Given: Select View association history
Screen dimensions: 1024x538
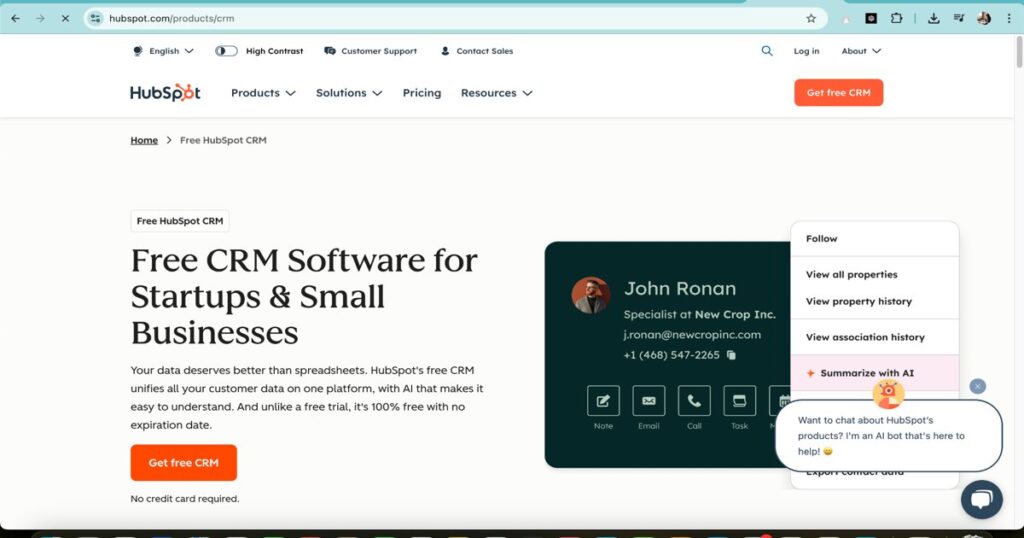Looking at the screenshot, I should [874, 338].
